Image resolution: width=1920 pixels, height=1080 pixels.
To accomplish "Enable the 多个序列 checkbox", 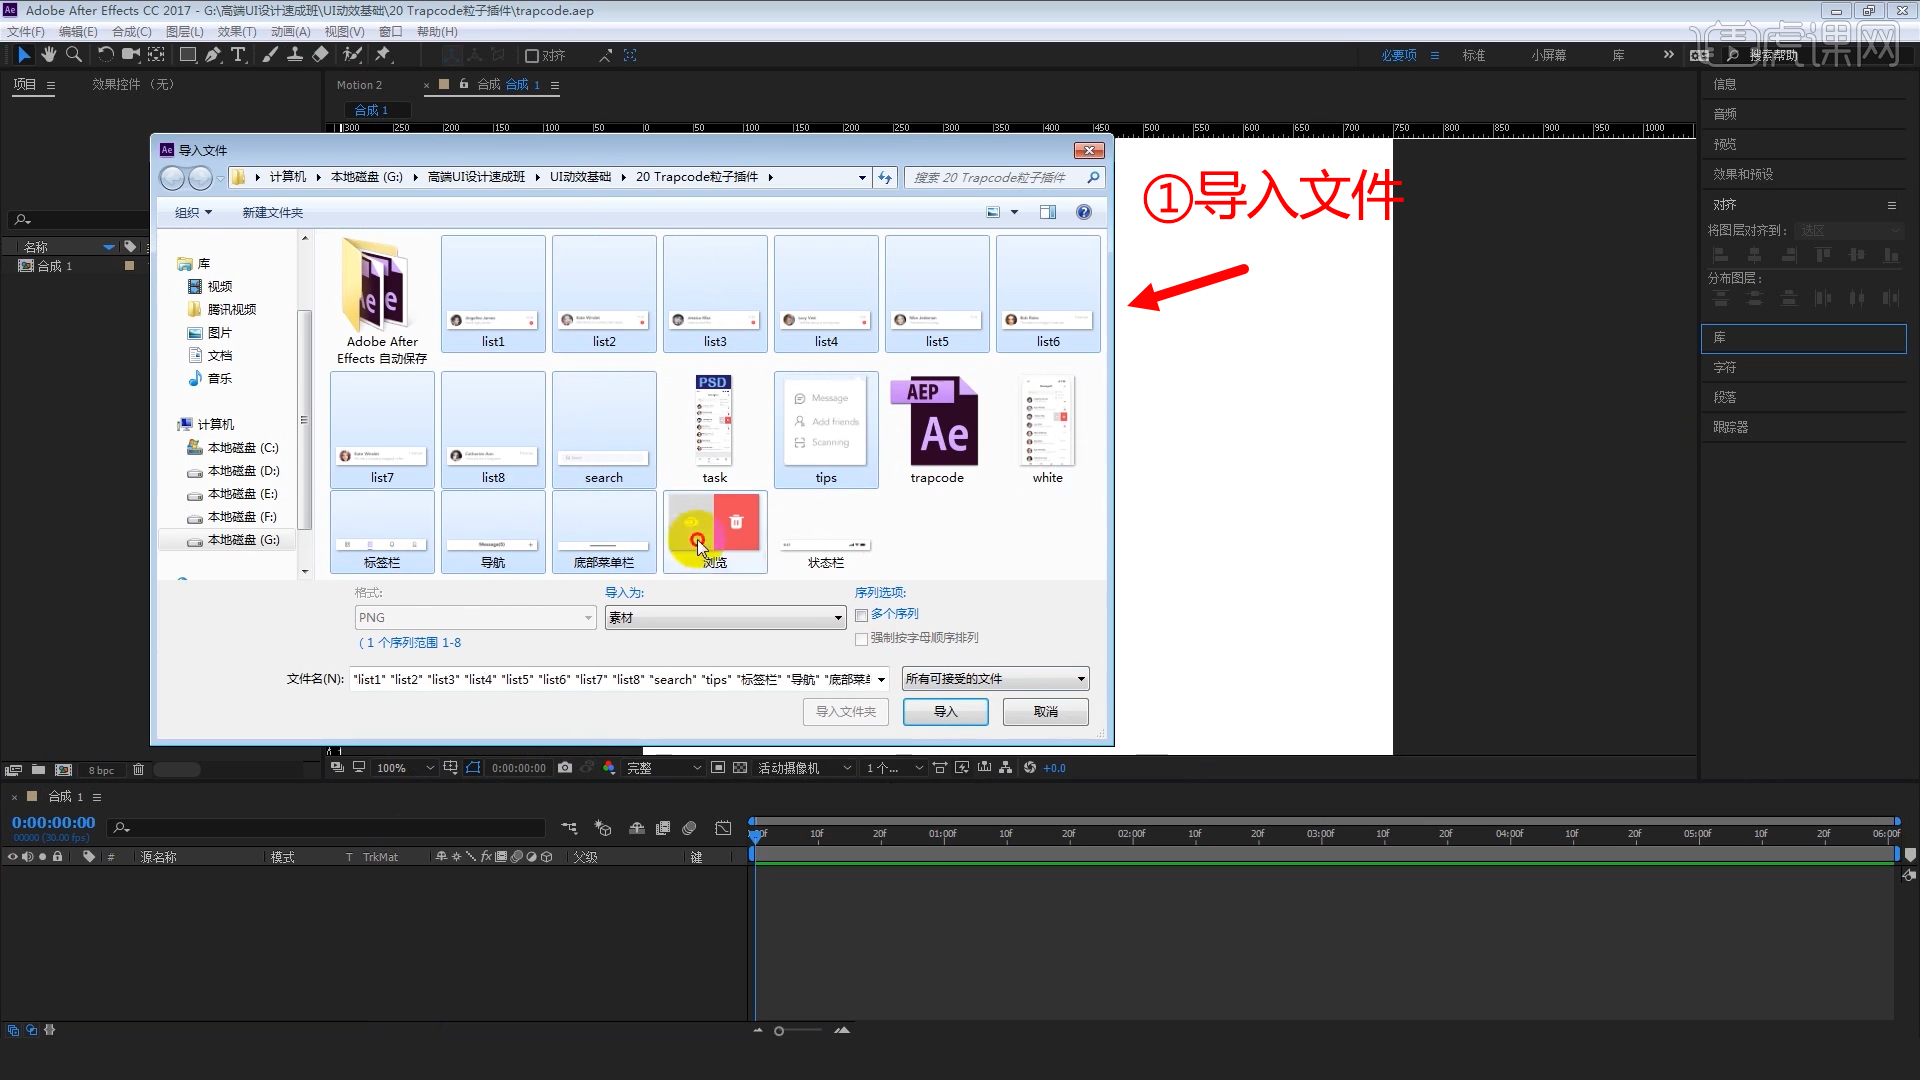I will pyautogui.click(x=861, y=614).
